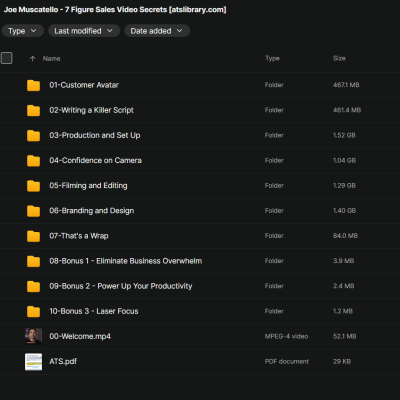
Task: Sort the list by Name column header
Action: coord(52,59)
